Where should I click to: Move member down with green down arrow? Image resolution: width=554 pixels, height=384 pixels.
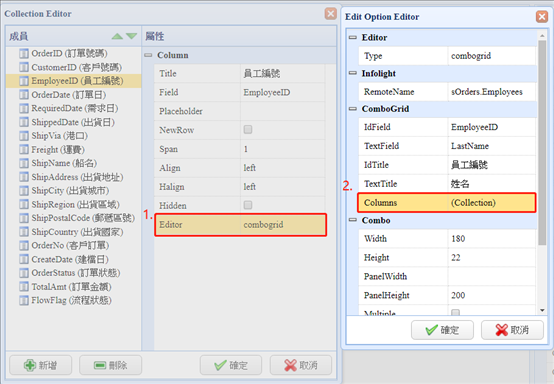[131, 36]
